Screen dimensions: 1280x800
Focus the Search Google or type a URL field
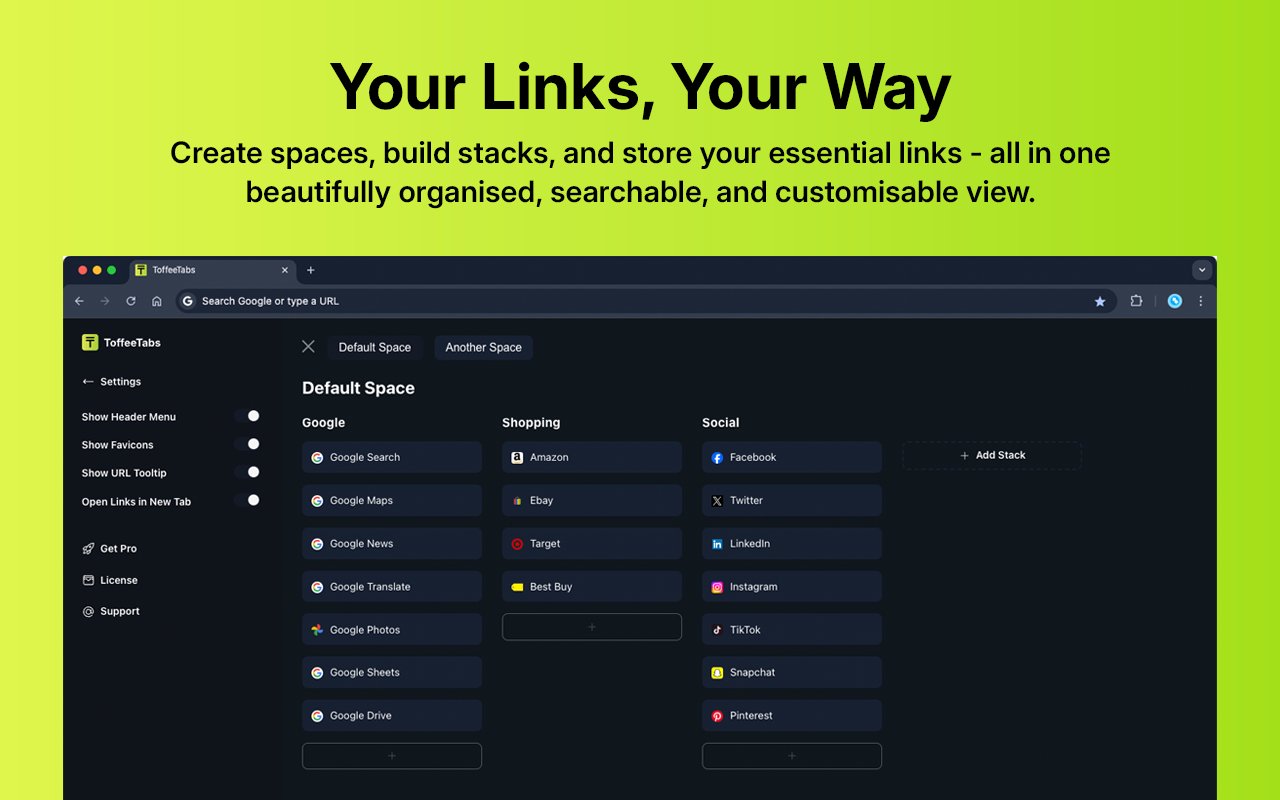tap(646, 301)
